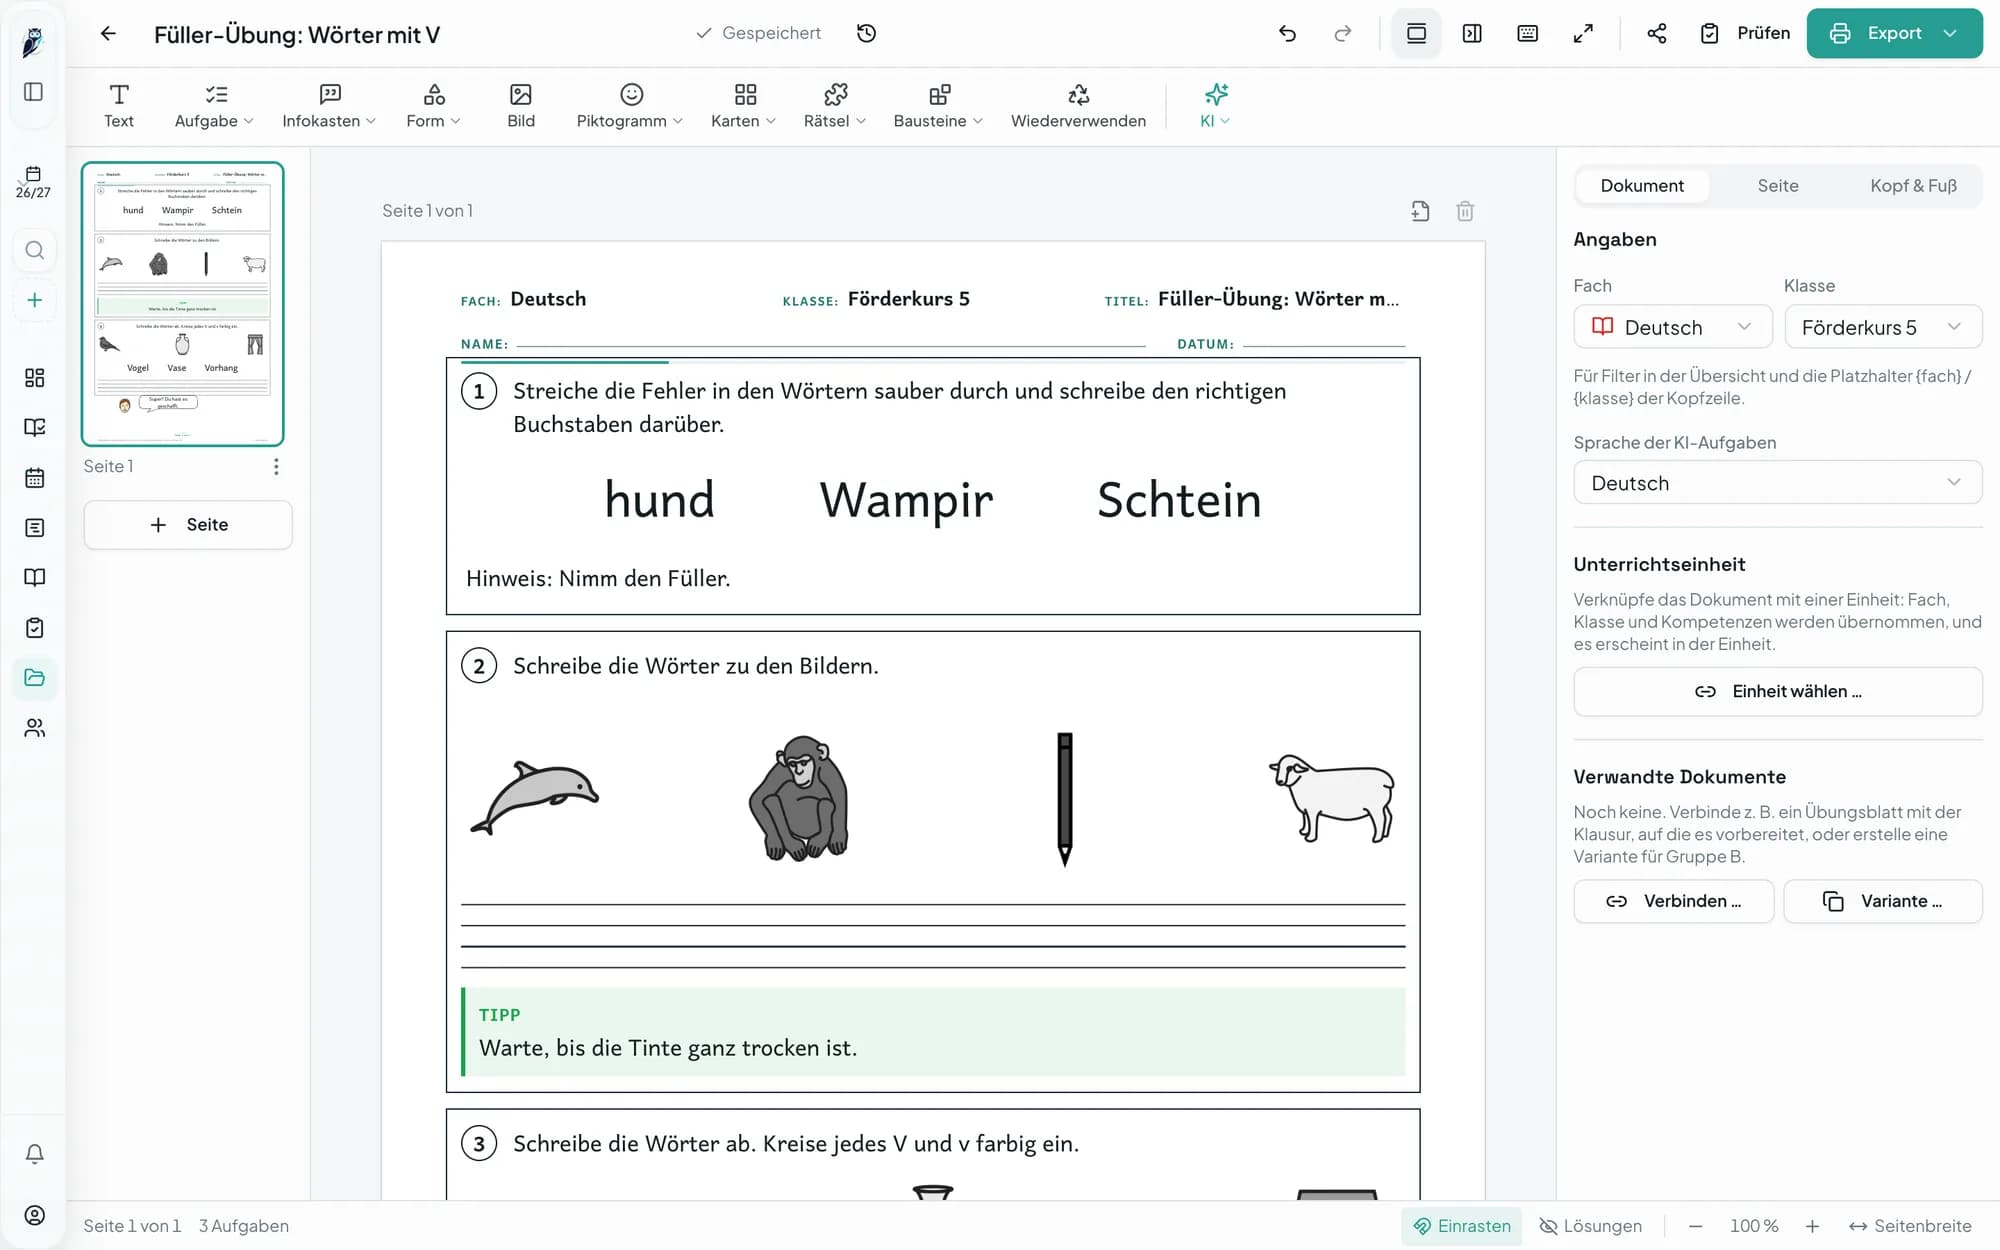2000x1250 pixels.
Task: Open Sprache der KI-Aufgaben dropdown
Action: tap(1778, 483)
